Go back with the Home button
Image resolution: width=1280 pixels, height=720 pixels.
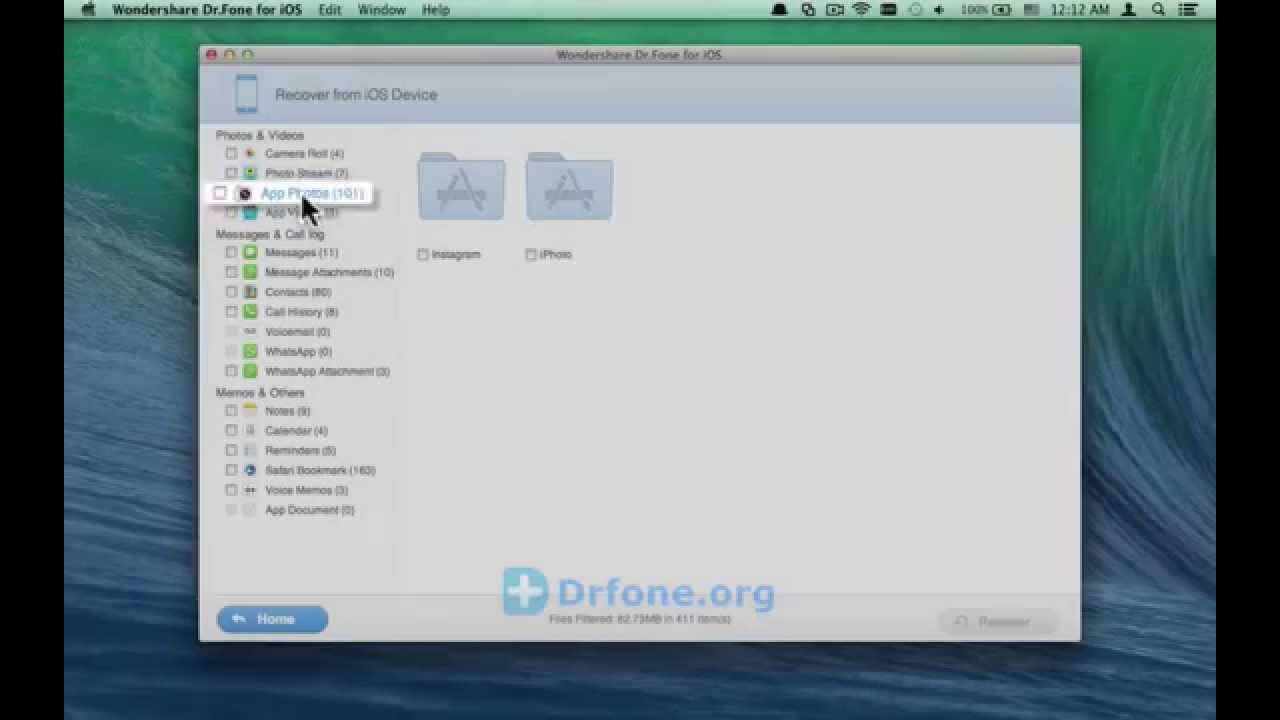point(272,619)
